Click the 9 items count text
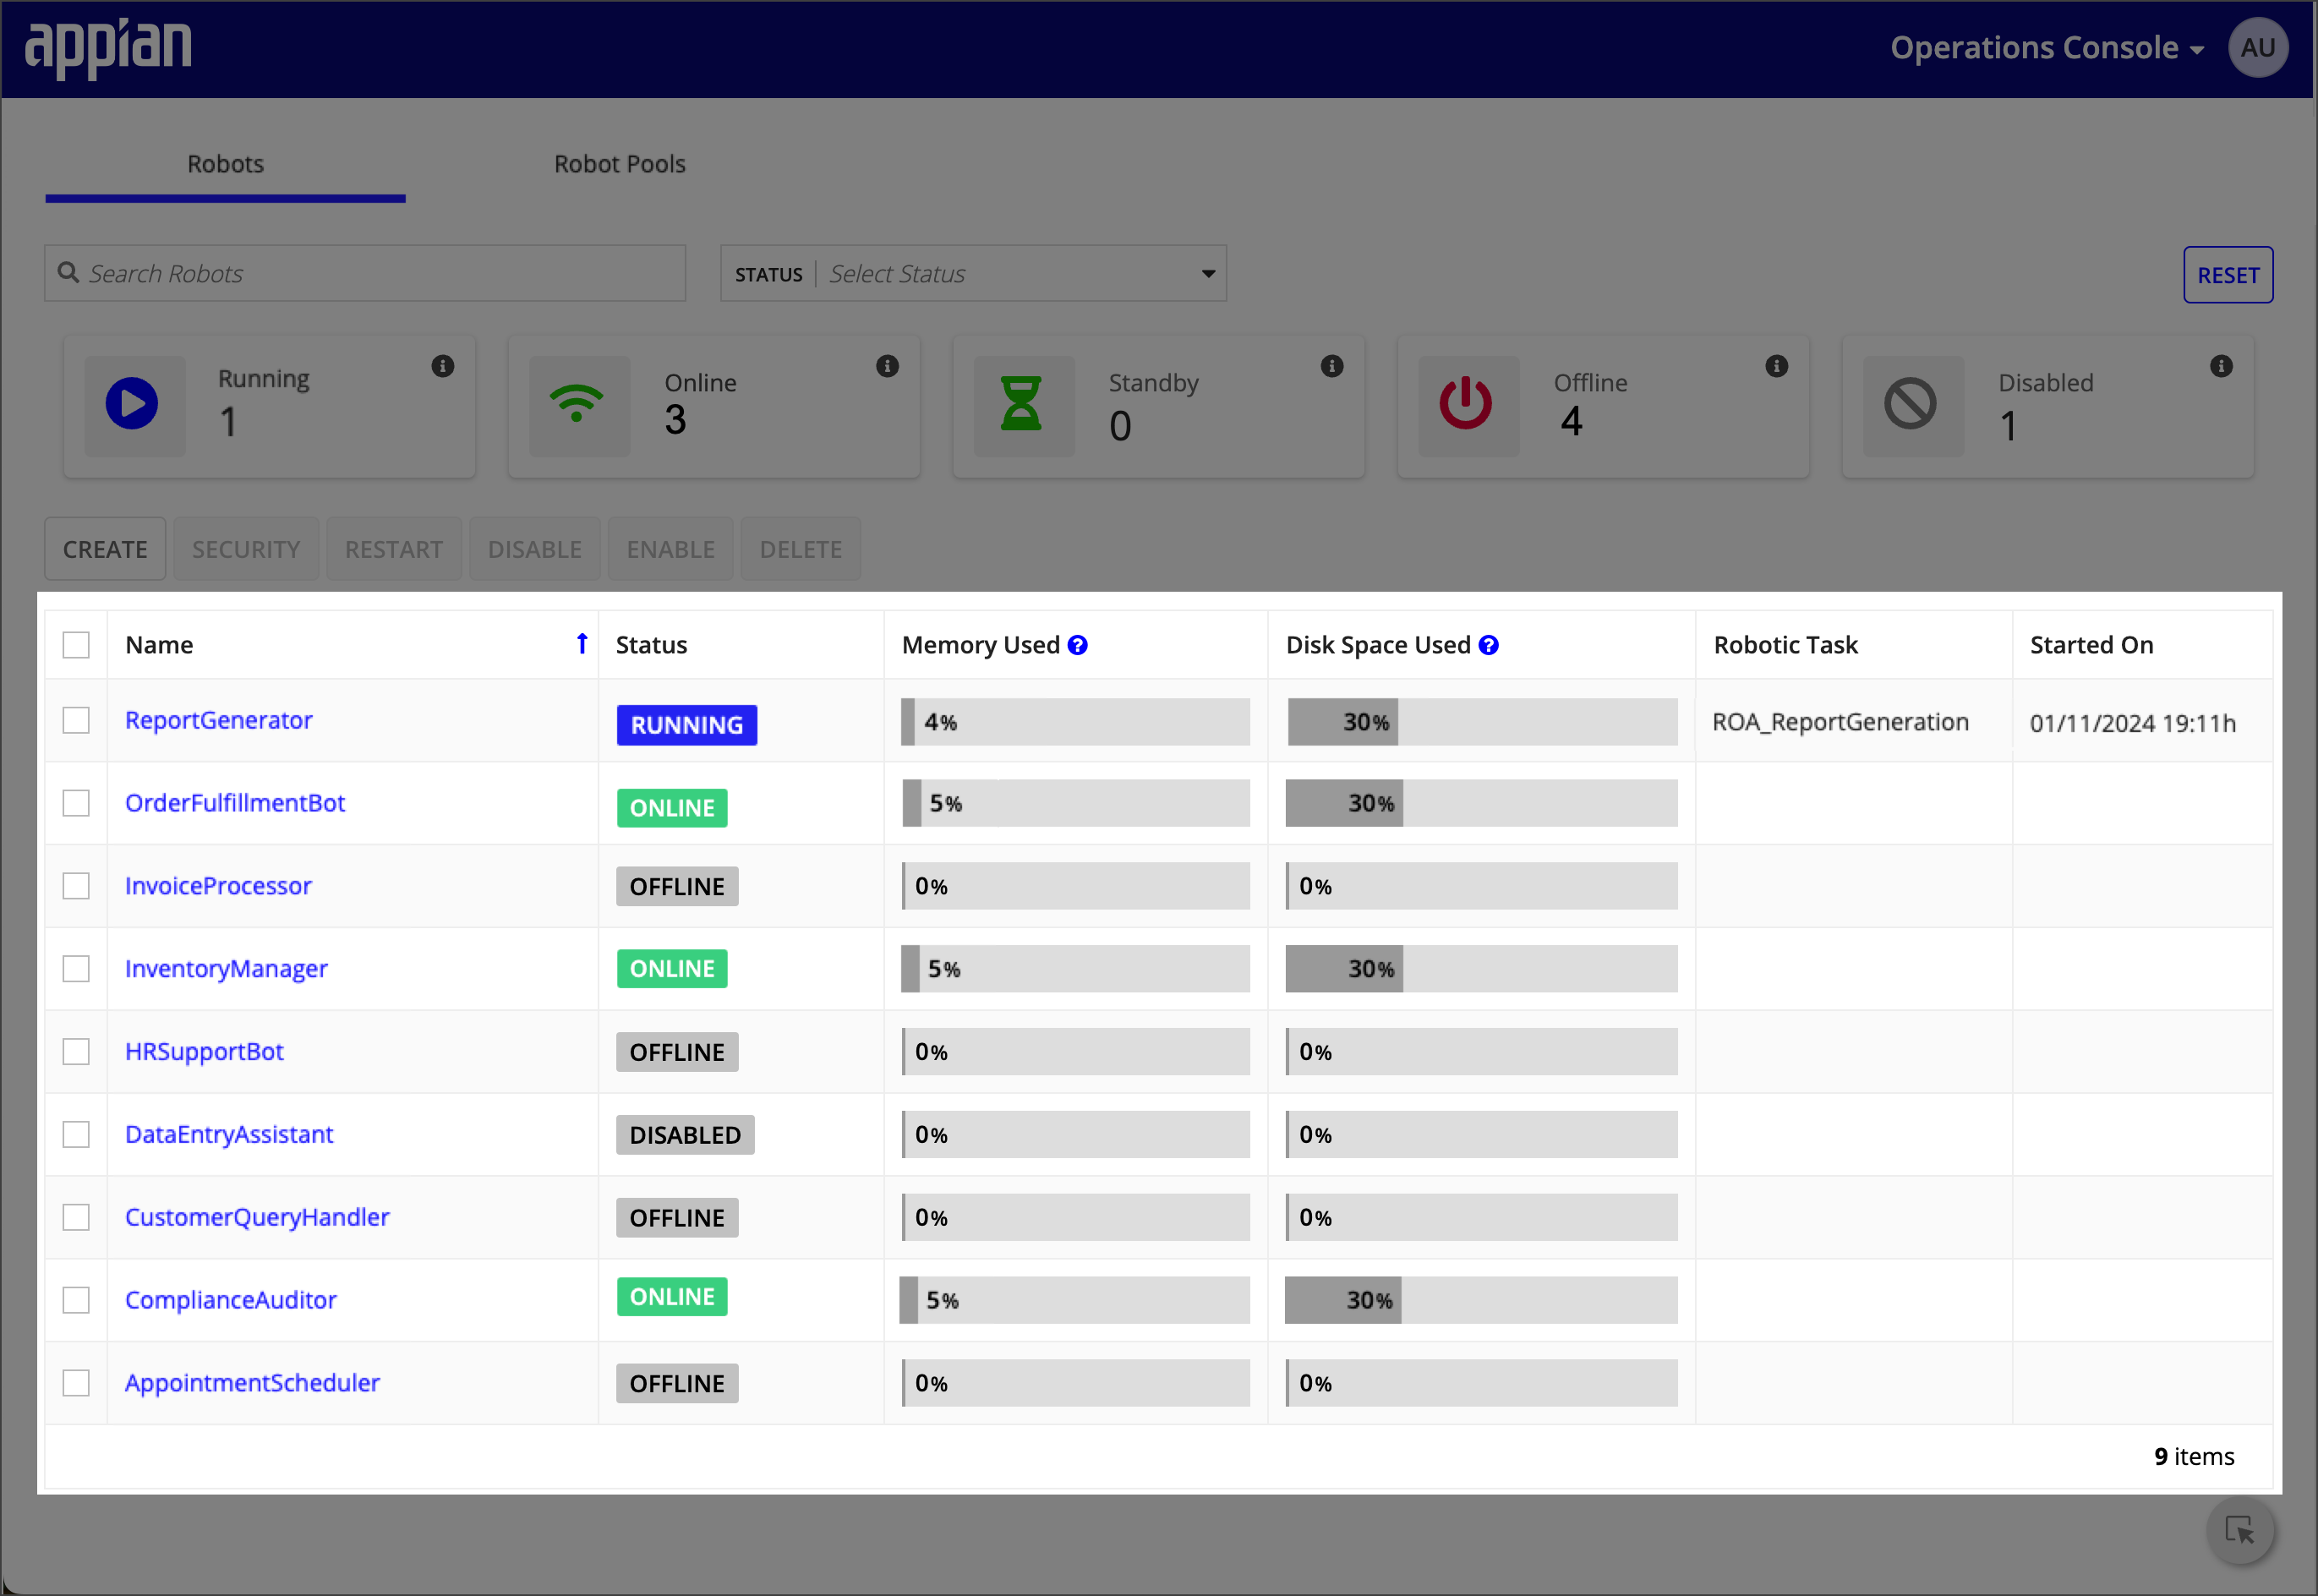Image resolution: width=2318 pixels, height=1596 pixels. [2194, 1457]
